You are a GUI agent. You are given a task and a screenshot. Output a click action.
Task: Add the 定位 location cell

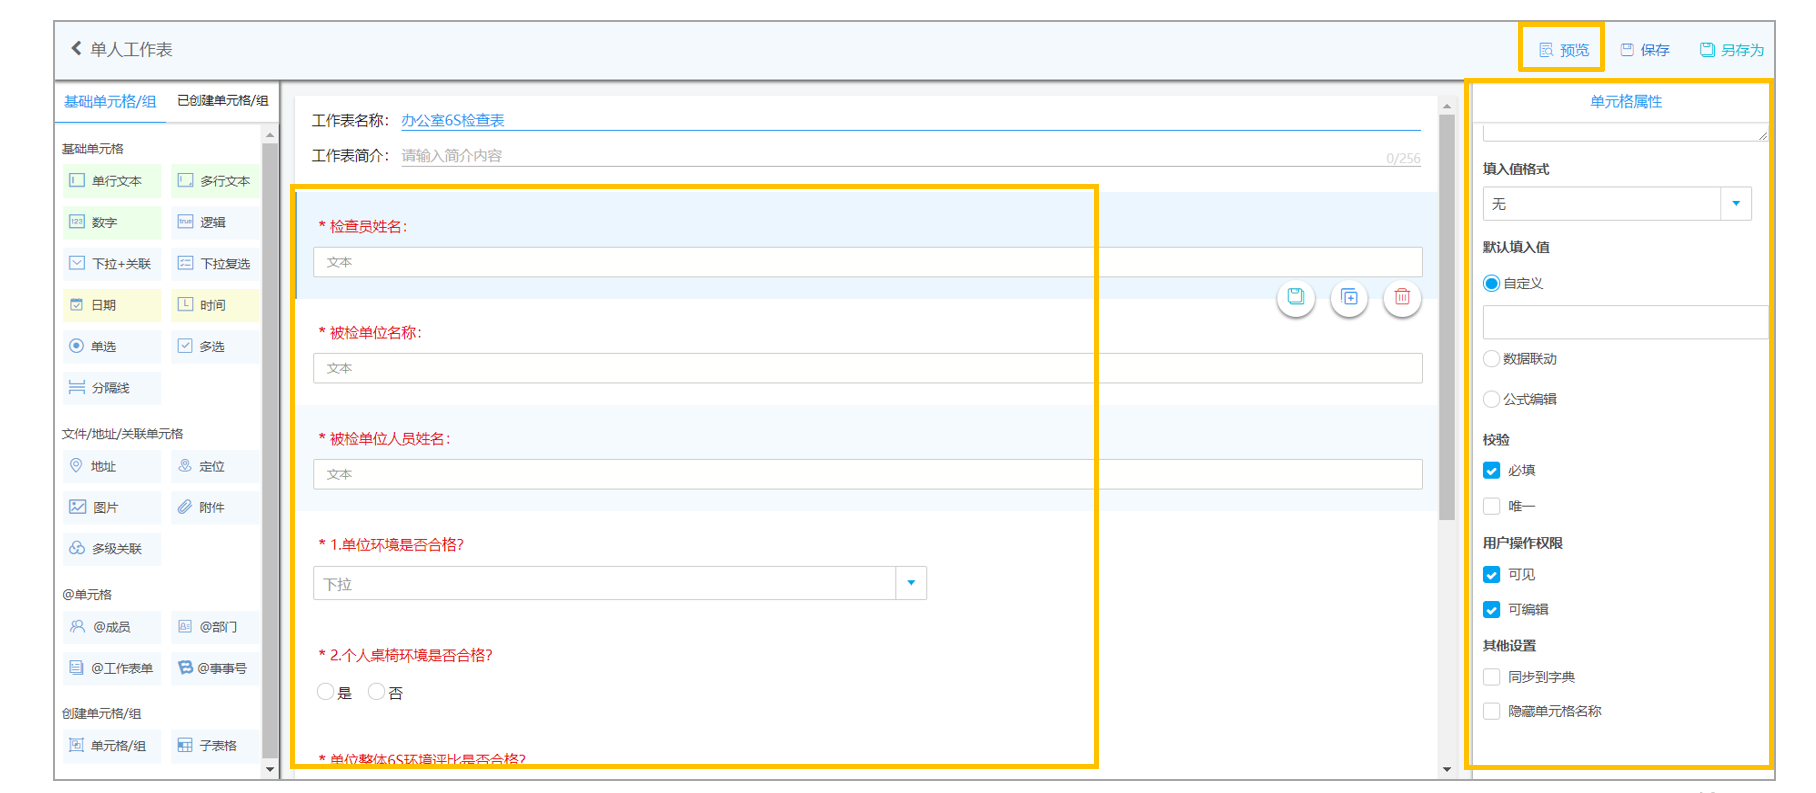pos(215,466)
